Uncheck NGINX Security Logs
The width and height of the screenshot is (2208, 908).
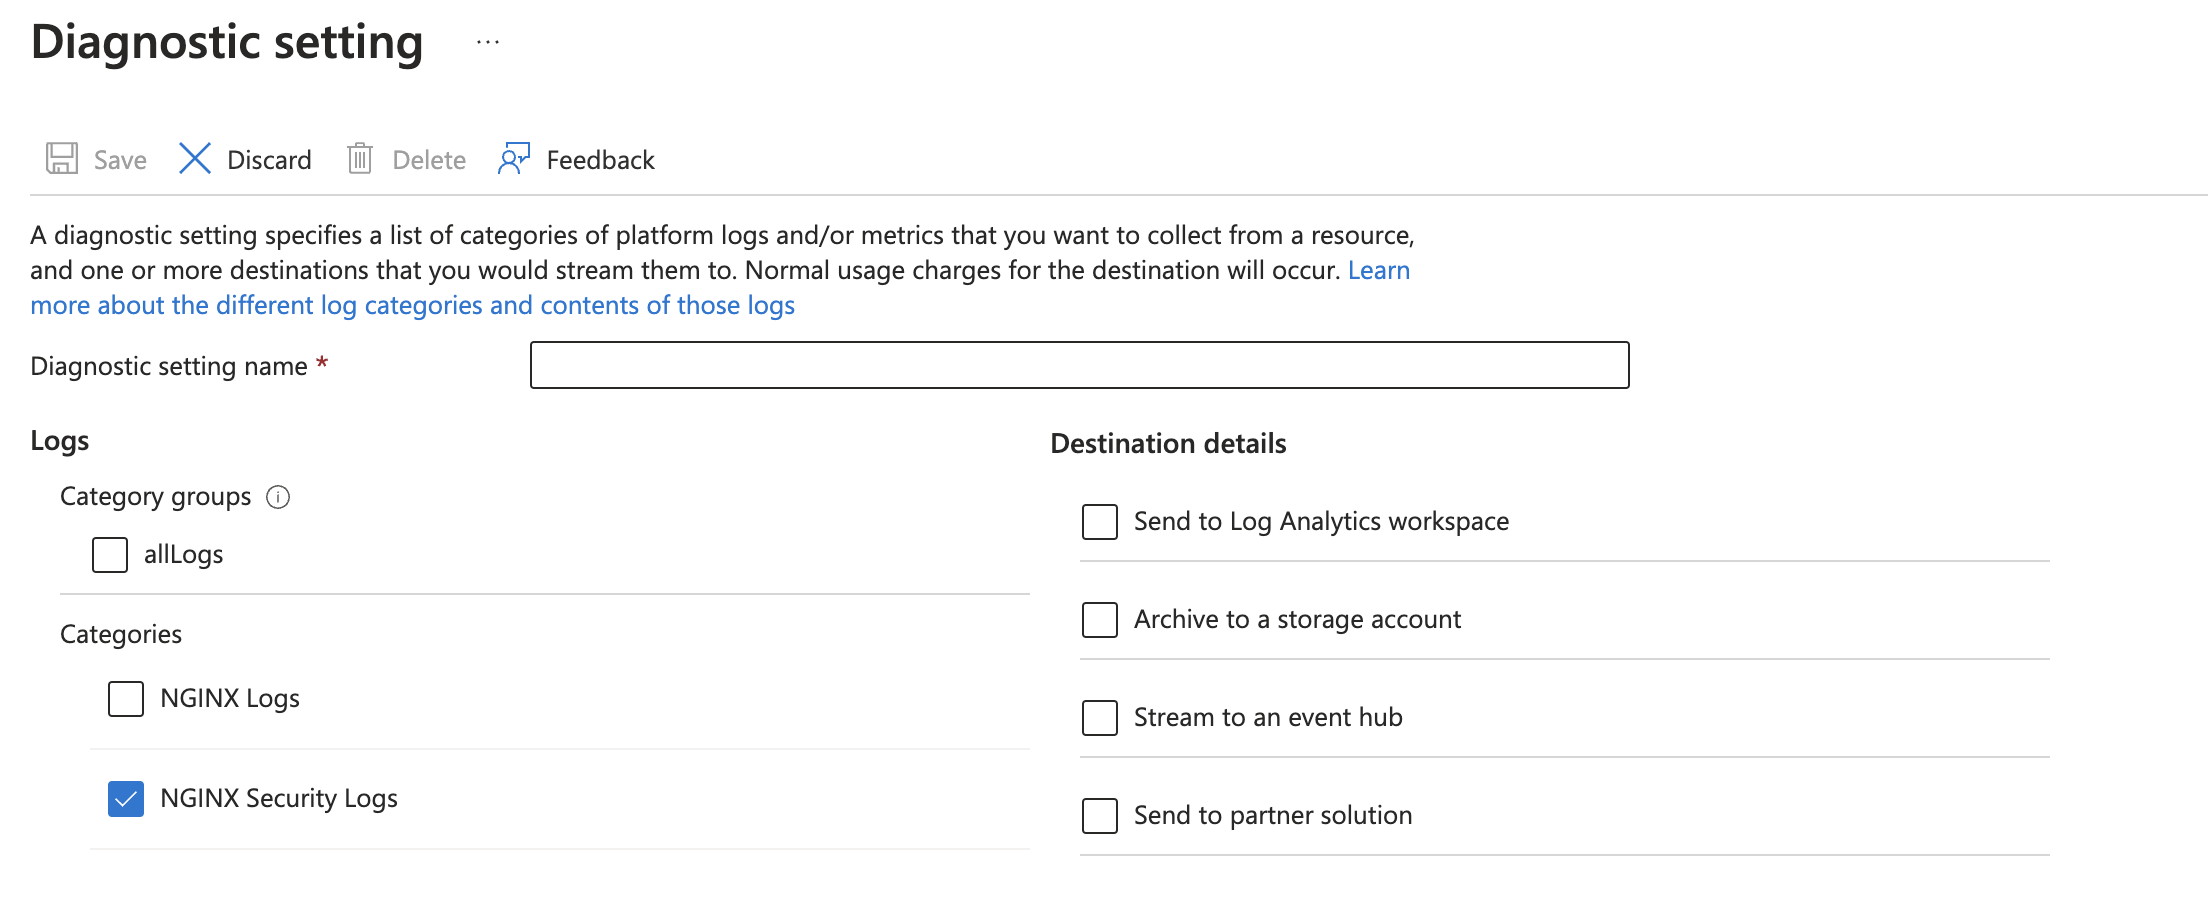[x=124, y=799]
